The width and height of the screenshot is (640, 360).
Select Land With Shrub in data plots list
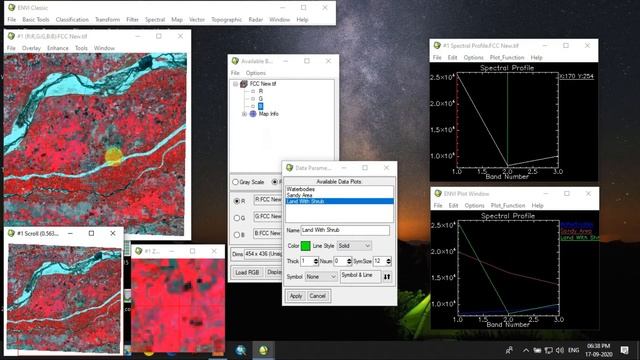[x=339, y=201]
